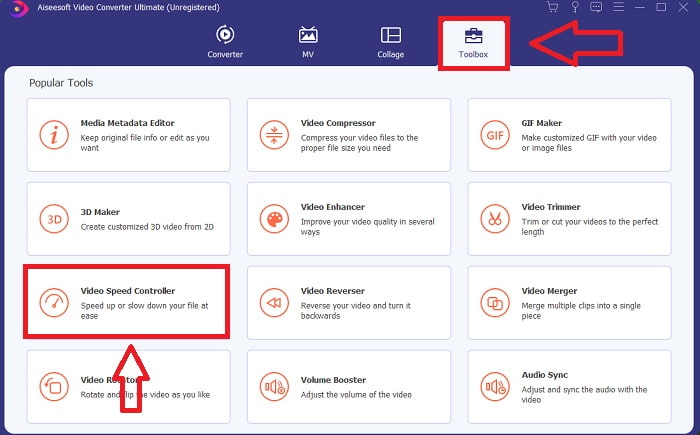Click the key register icon
This screenshot has height=435, width=700.
coord(575,7)
